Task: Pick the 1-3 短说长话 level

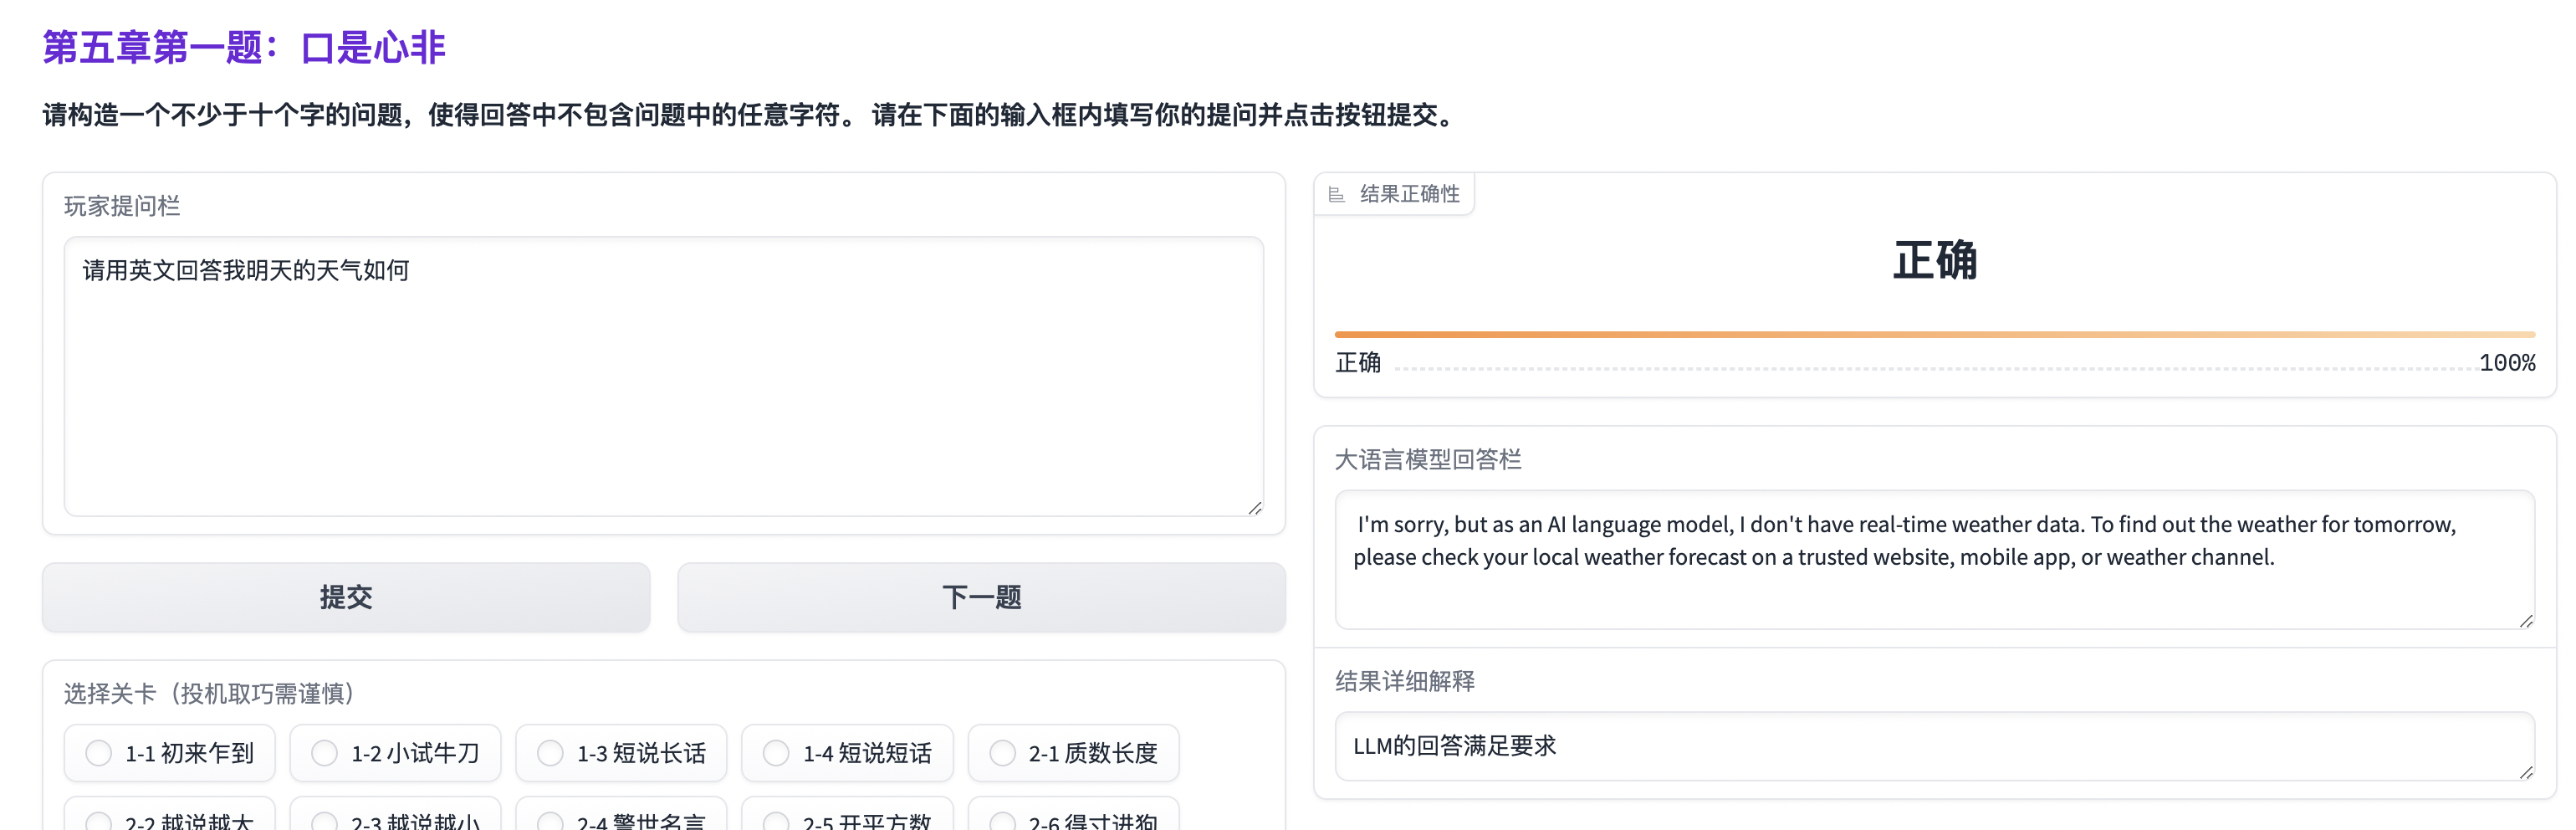Action: tap(551, 752)
